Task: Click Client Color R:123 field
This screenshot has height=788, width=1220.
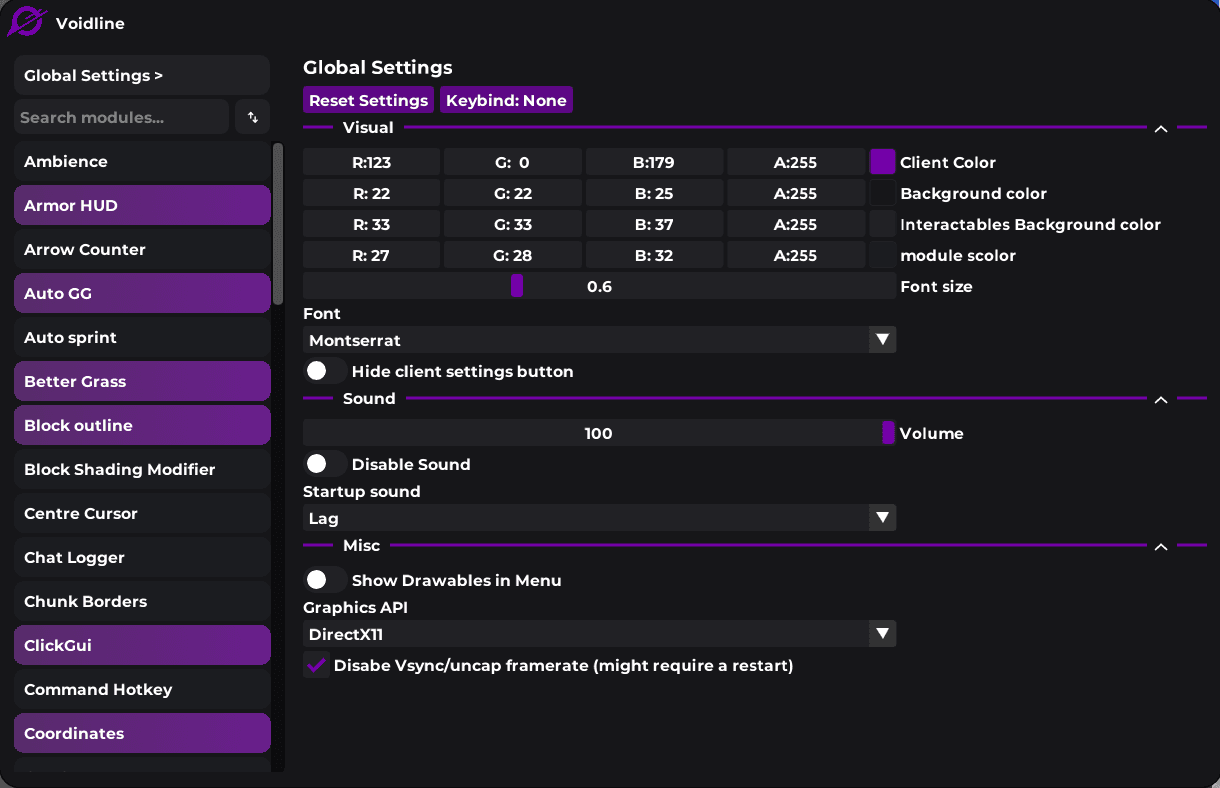Action: coord(371,162)
